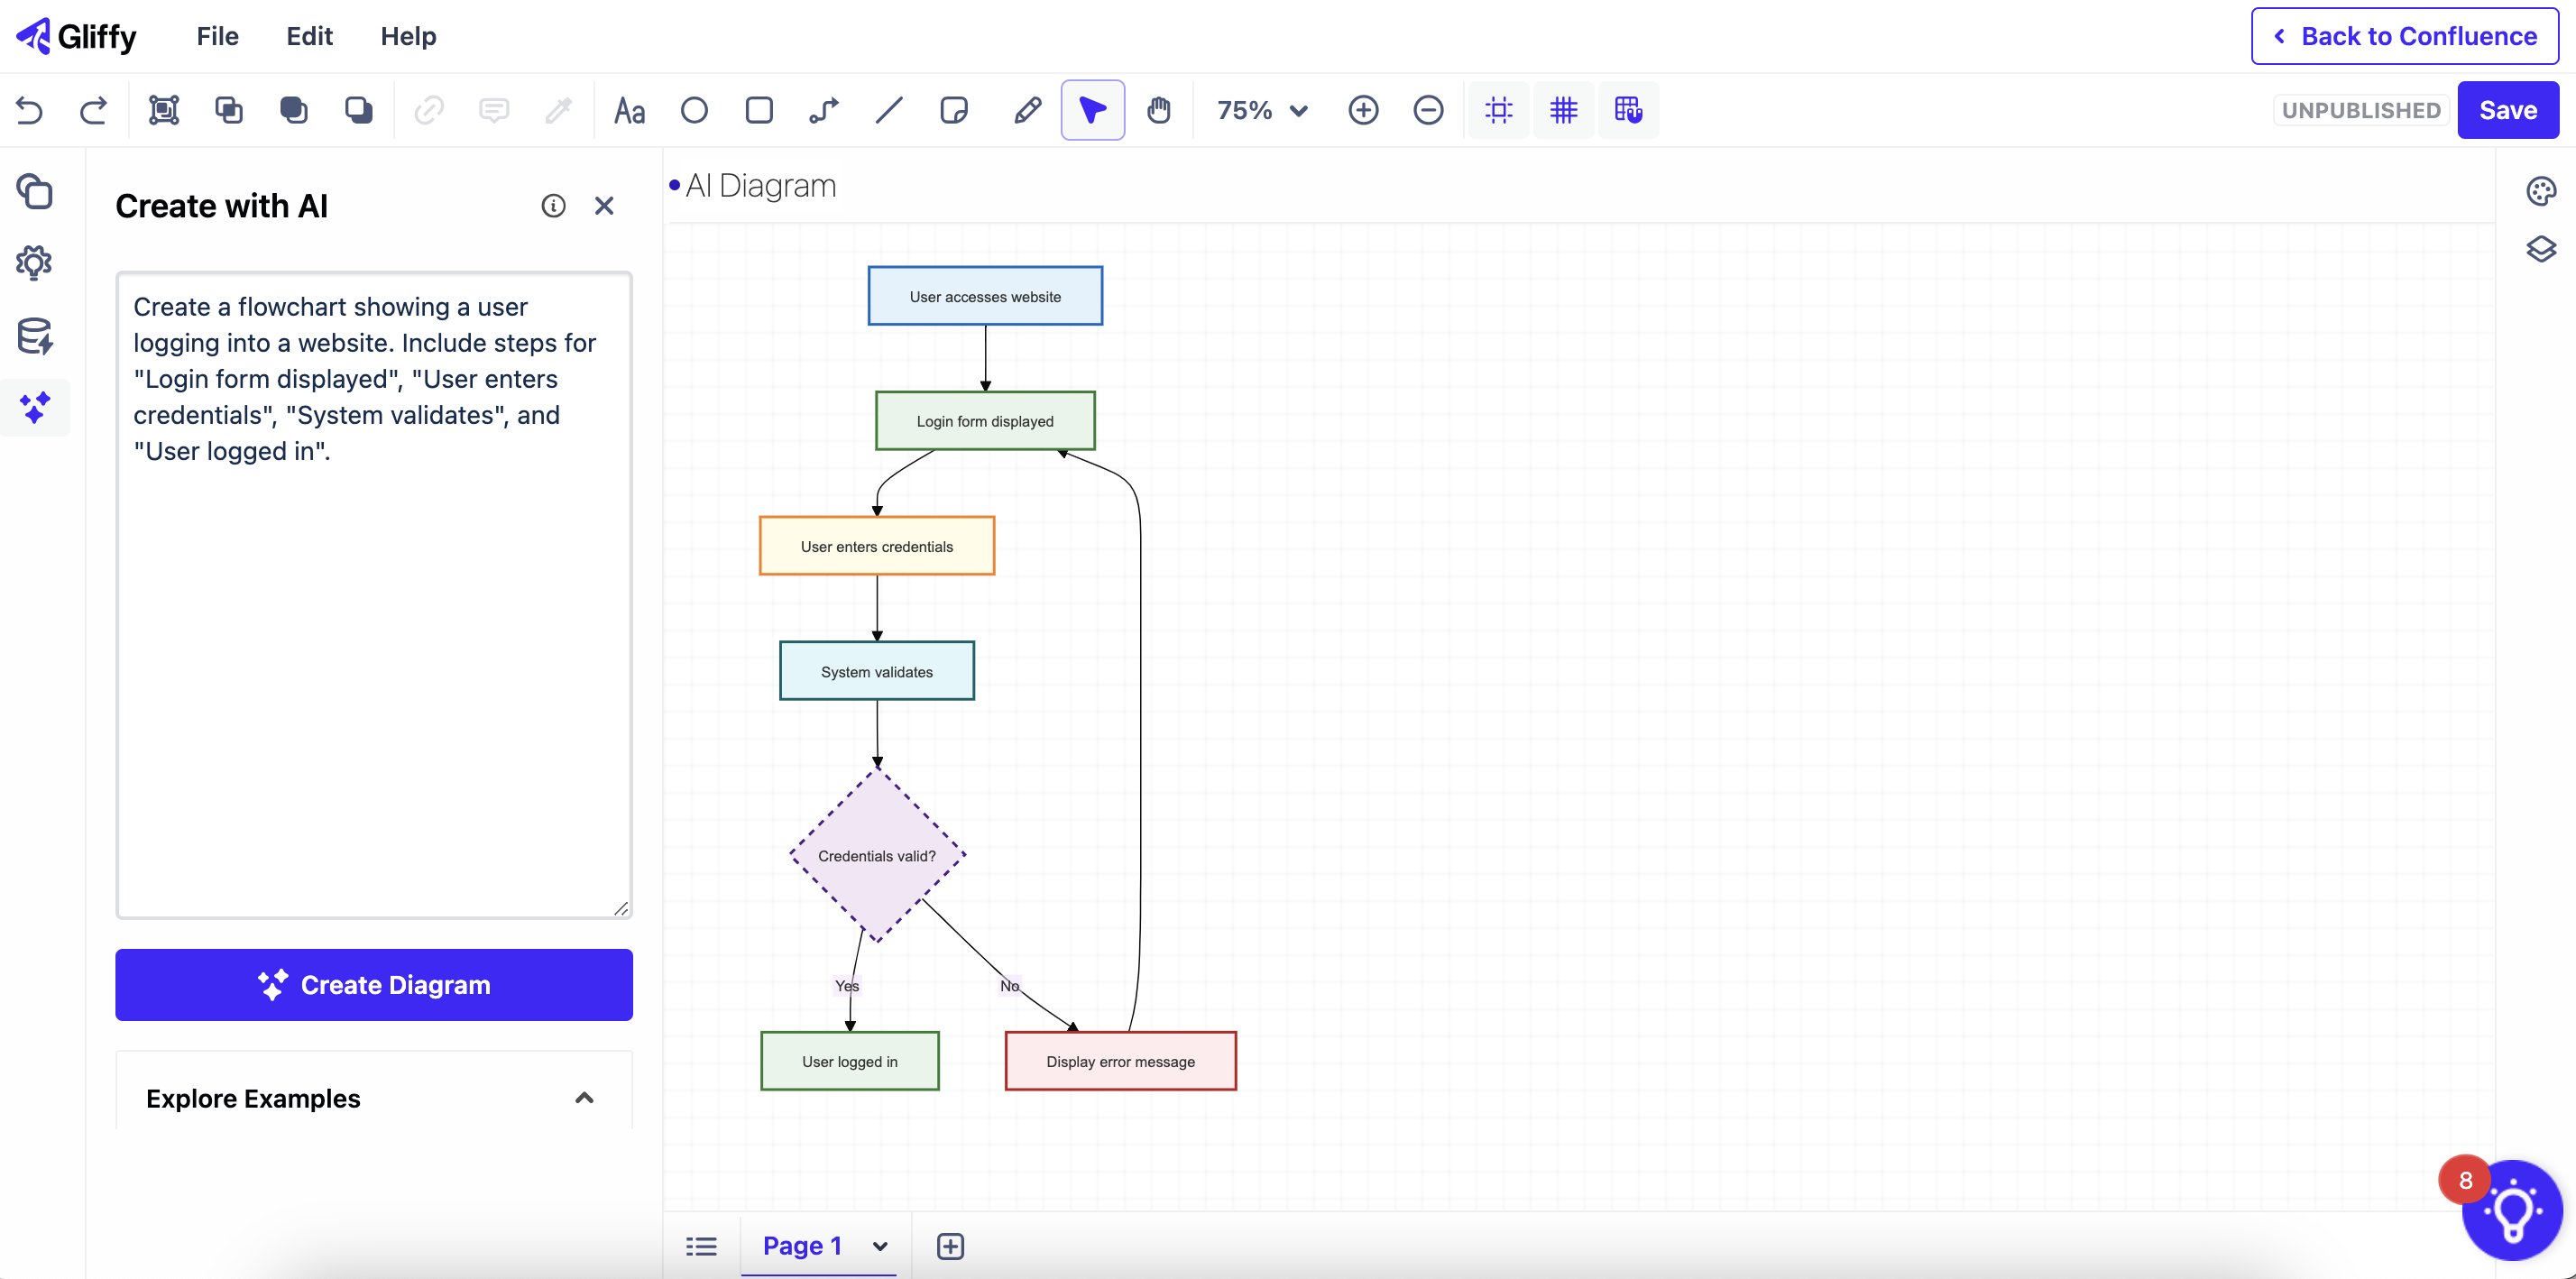Screen dimensions: 2576x1279
Task: Open the Edit menu
Action: tap(309, 36)
